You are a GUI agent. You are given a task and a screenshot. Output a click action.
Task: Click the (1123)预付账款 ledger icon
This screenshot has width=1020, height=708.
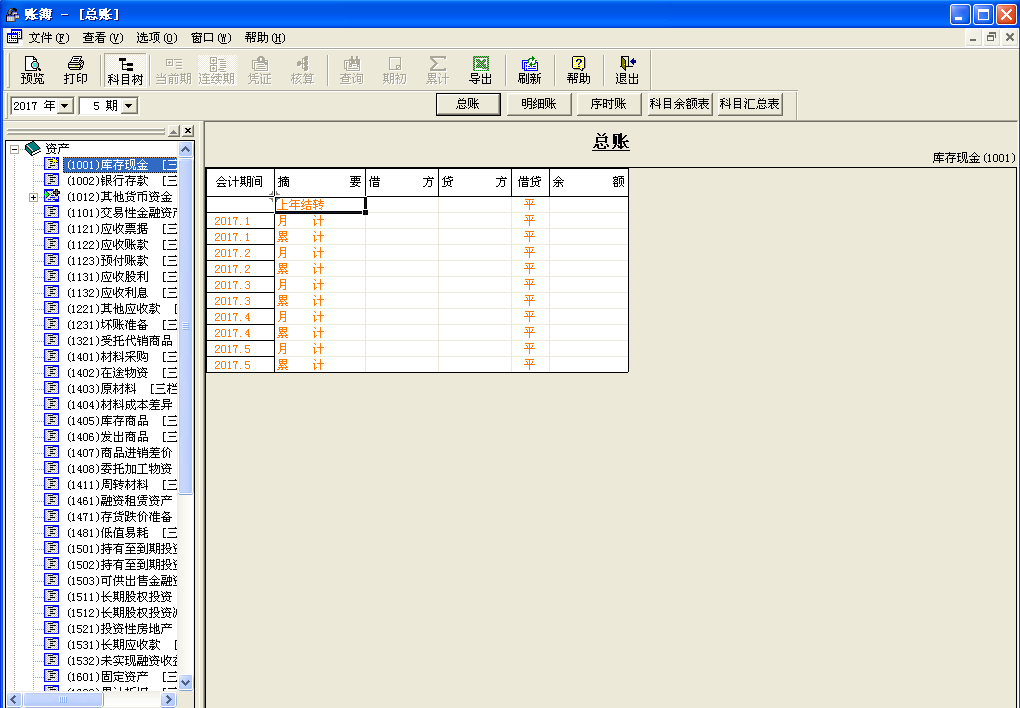pos(51,260)
